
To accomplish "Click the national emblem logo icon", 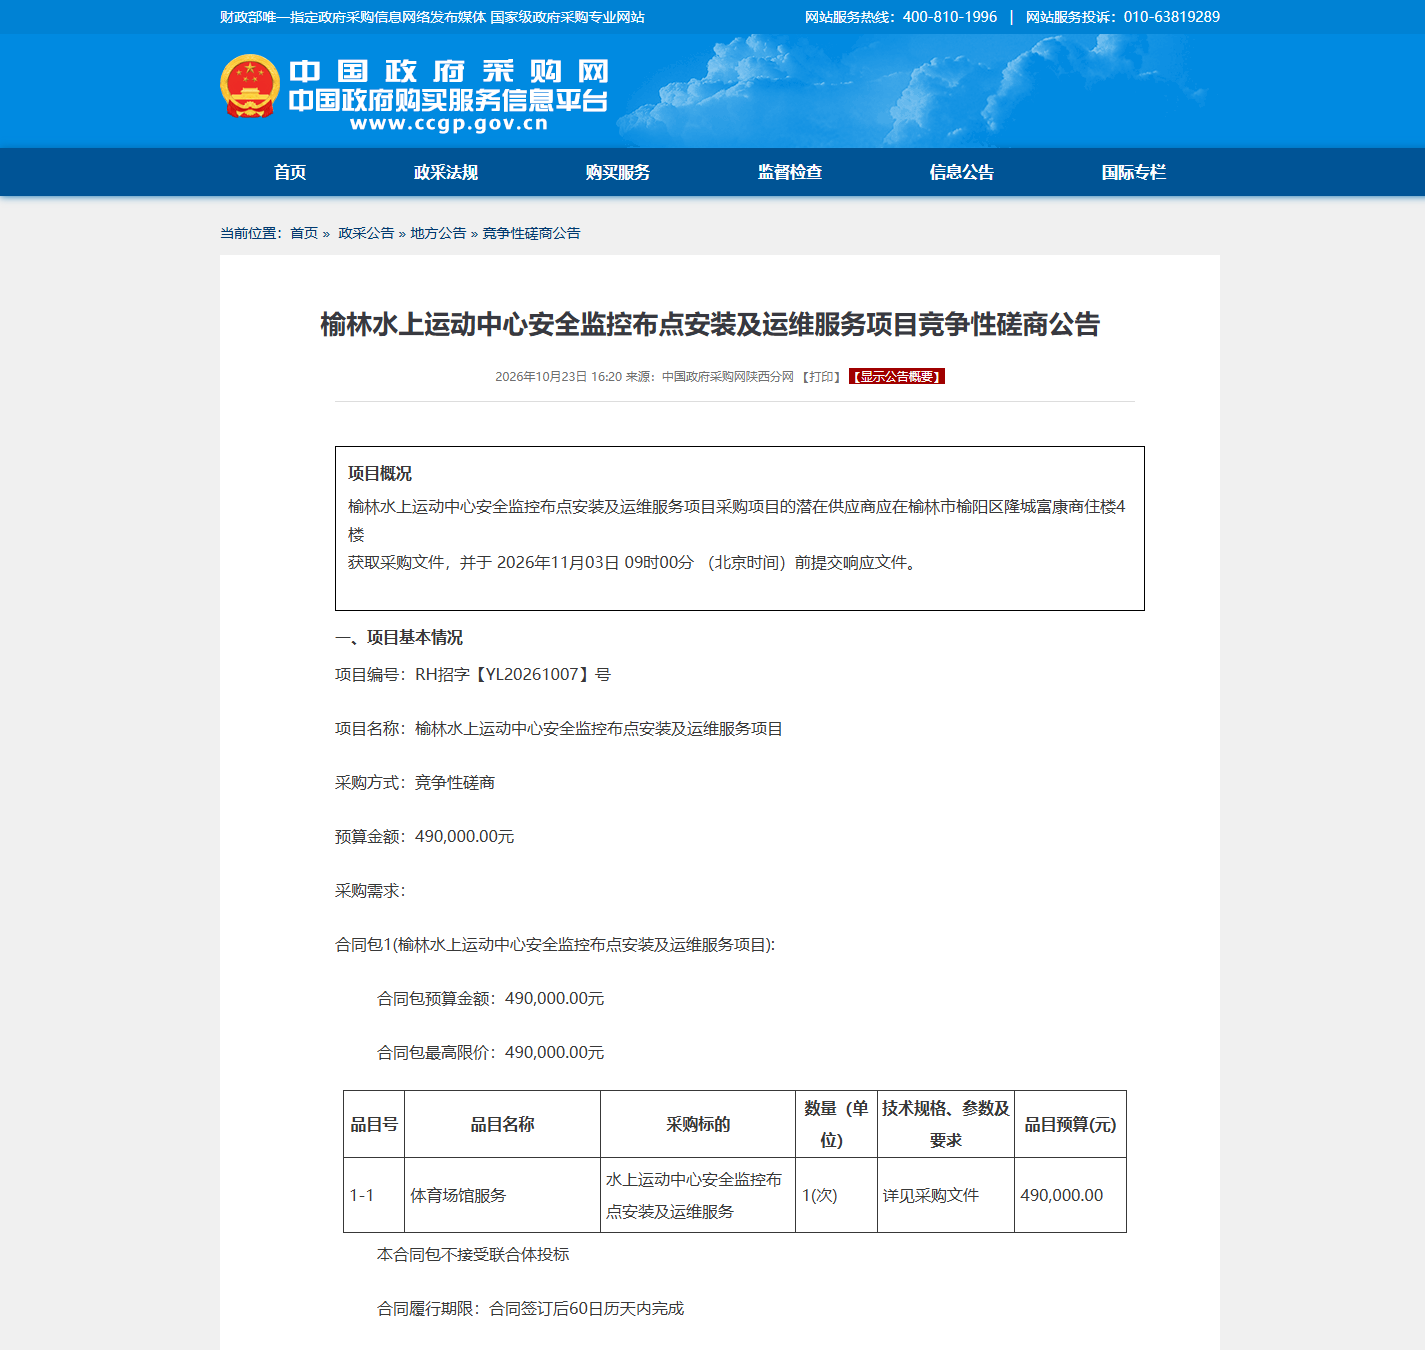I will tap(249, 86).
